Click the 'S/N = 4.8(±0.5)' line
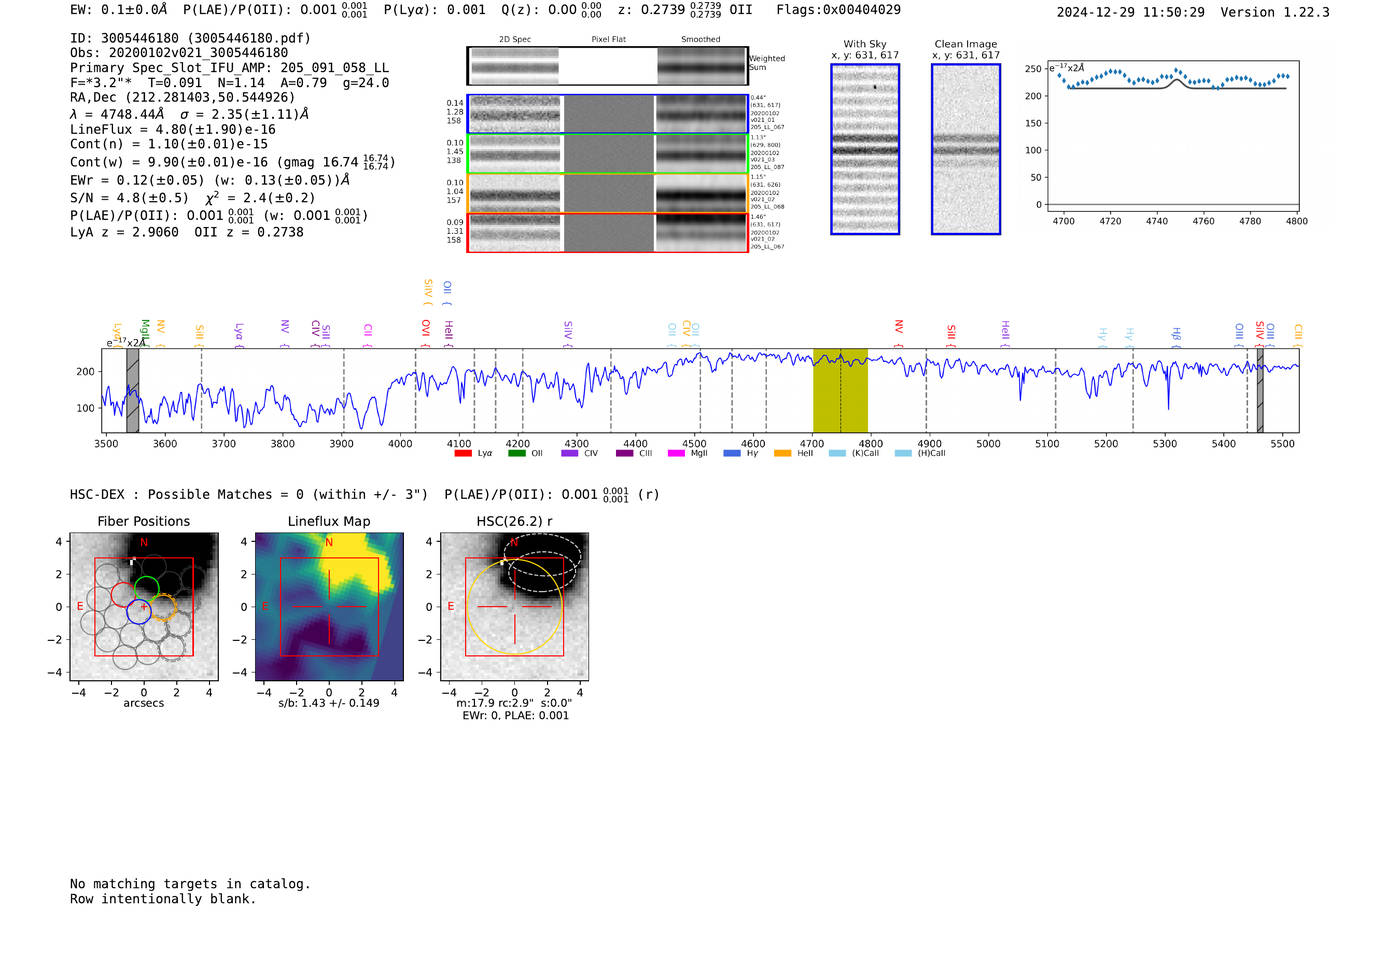1400x953 pixels. pos(129,197)
